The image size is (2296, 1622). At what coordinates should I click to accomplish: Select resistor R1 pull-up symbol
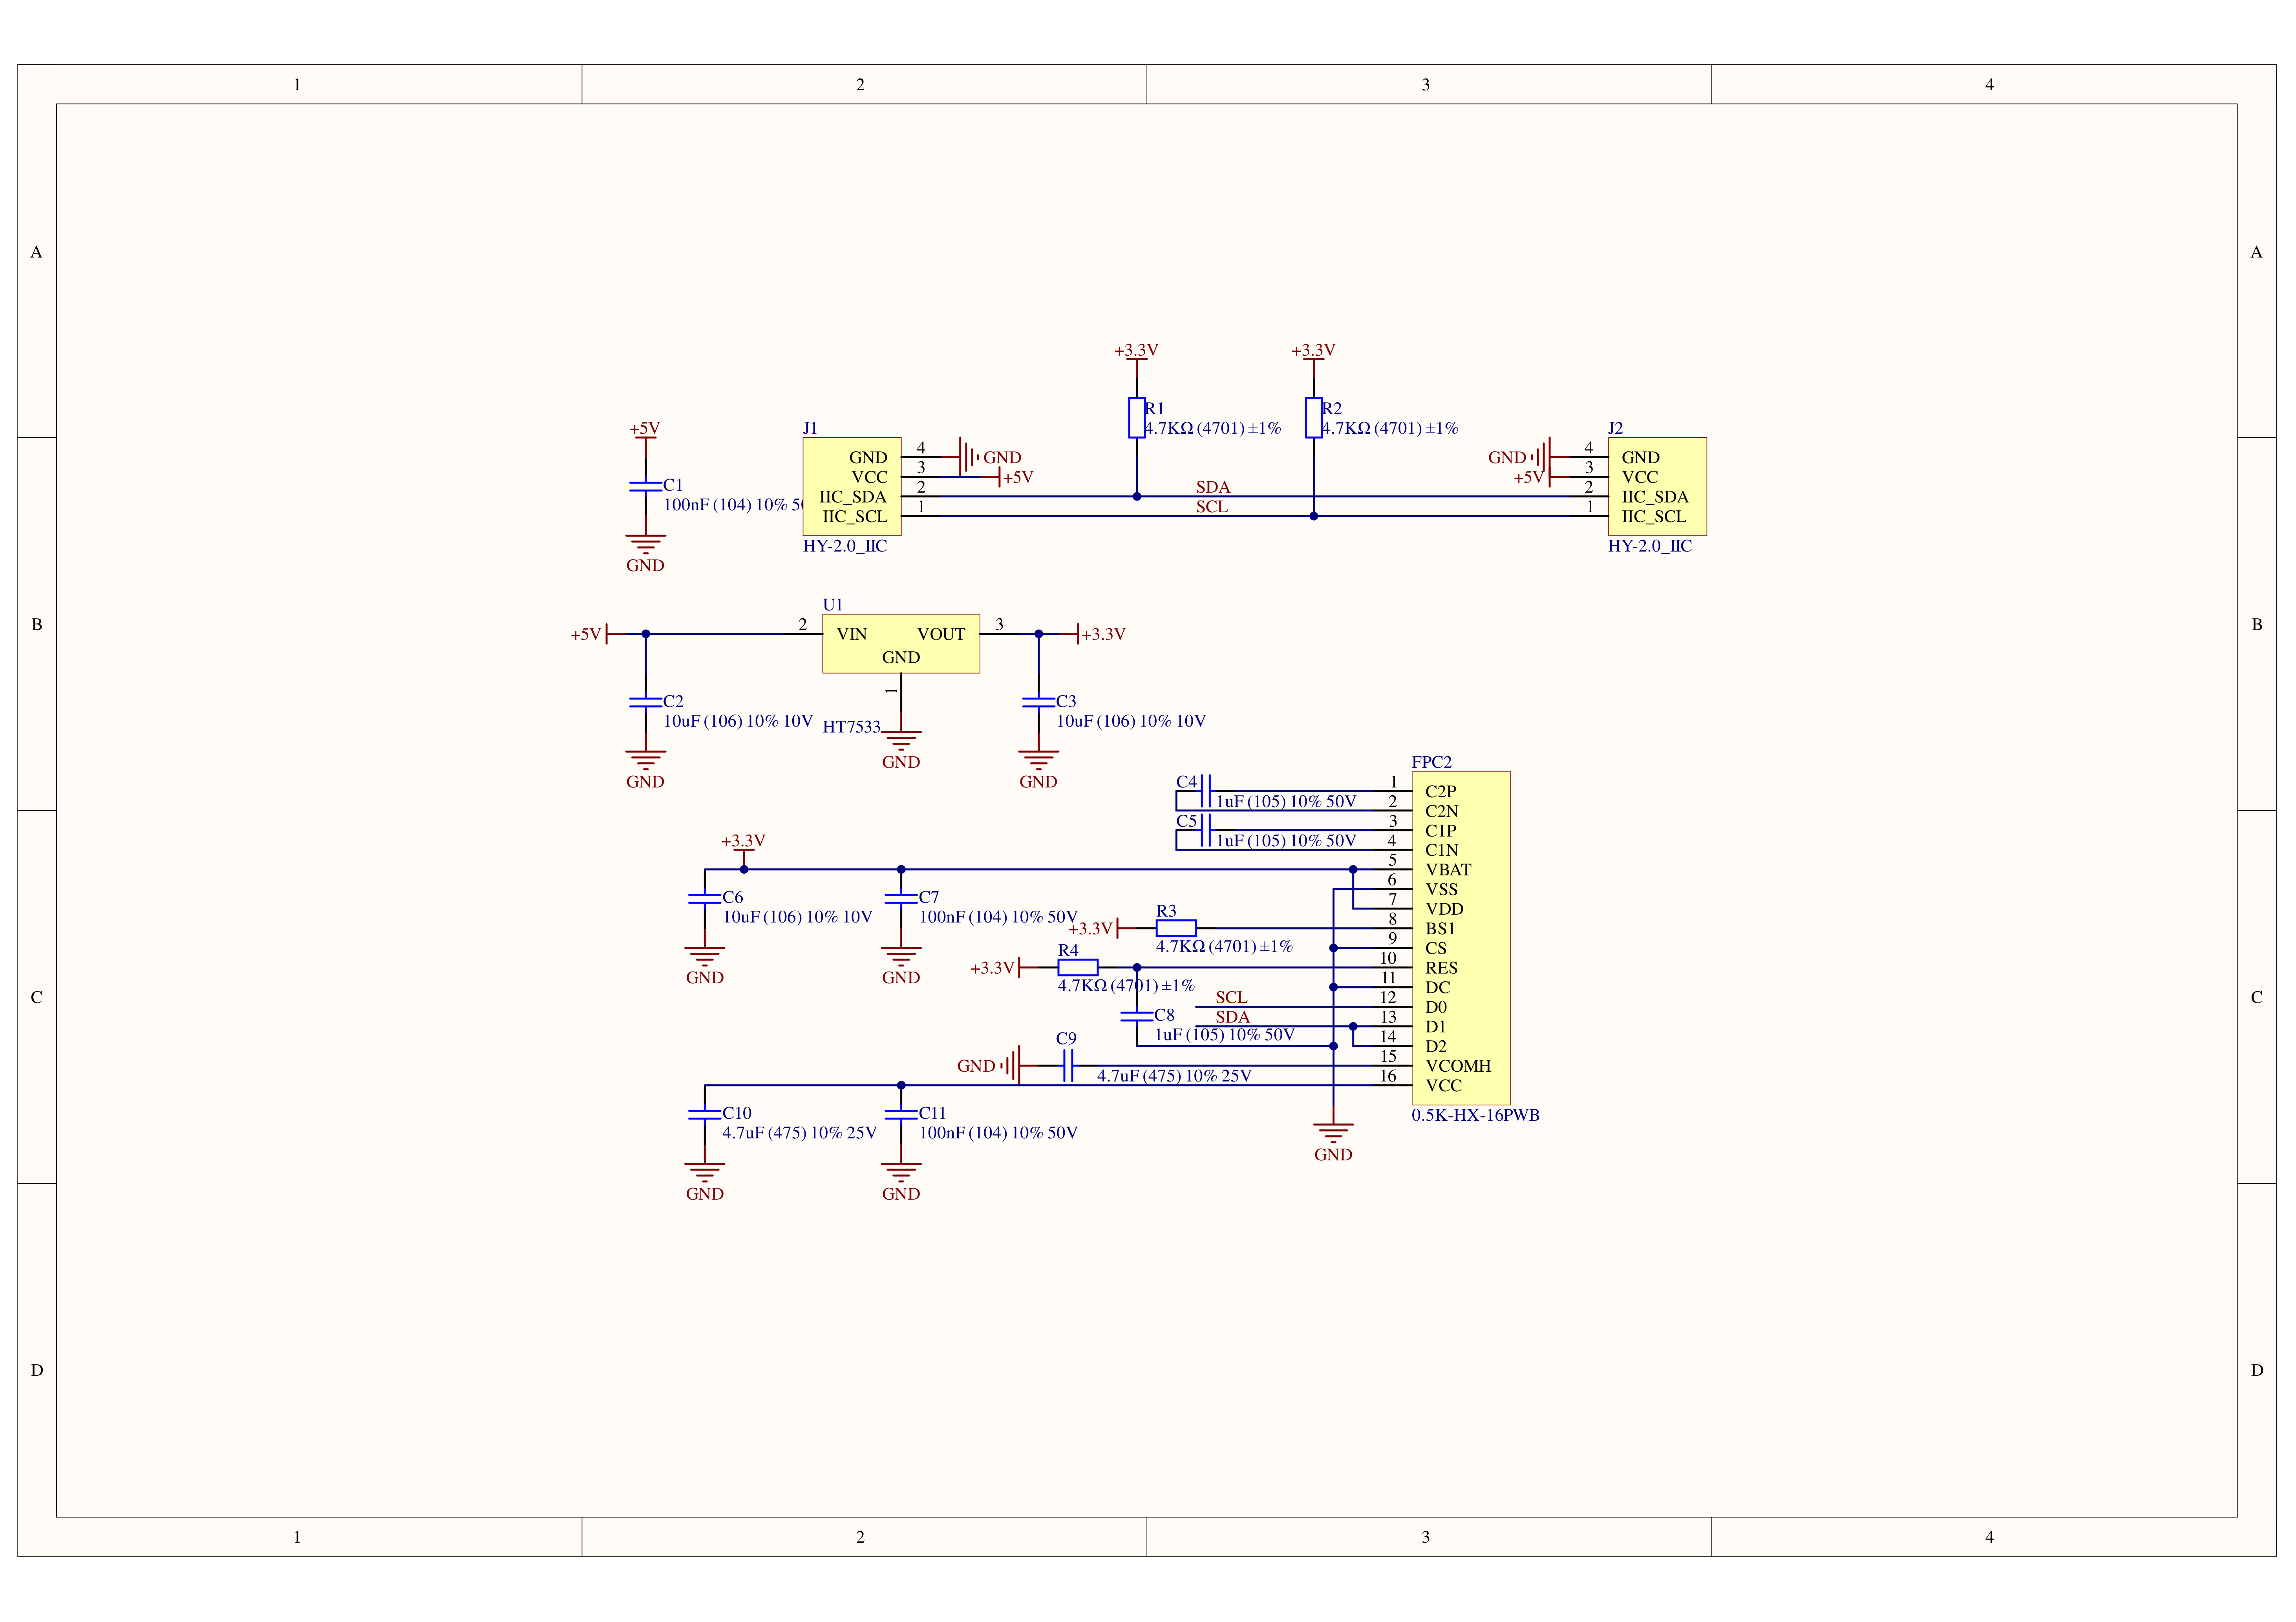1137,418
